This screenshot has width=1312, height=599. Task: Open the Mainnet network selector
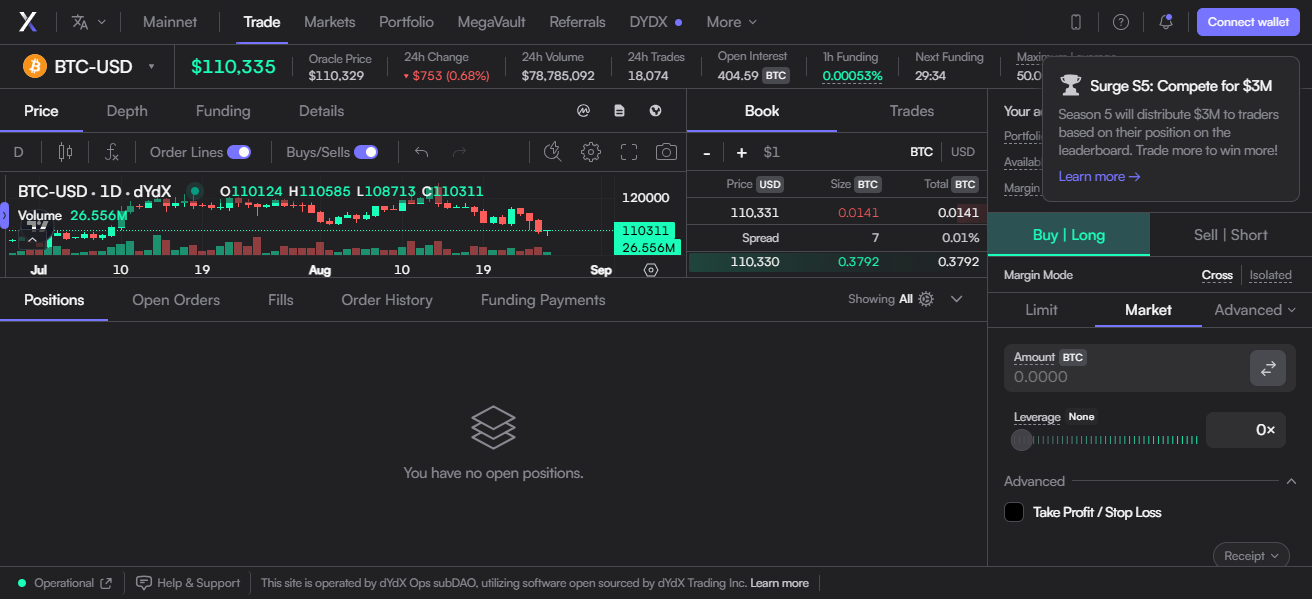(170, 22)
